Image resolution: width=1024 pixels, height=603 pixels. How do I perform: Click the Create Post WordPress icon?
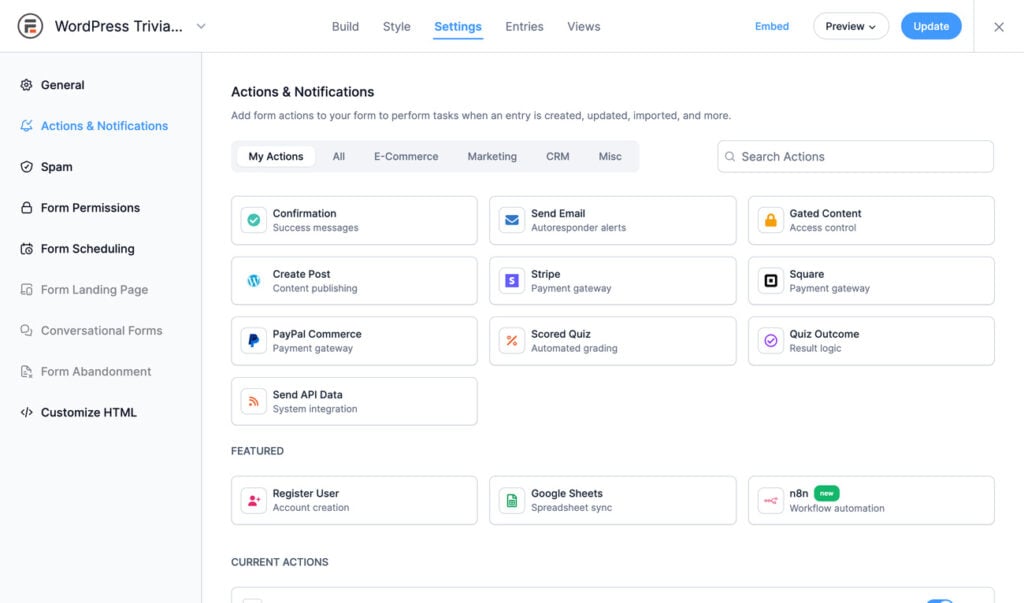coord(253,281)
